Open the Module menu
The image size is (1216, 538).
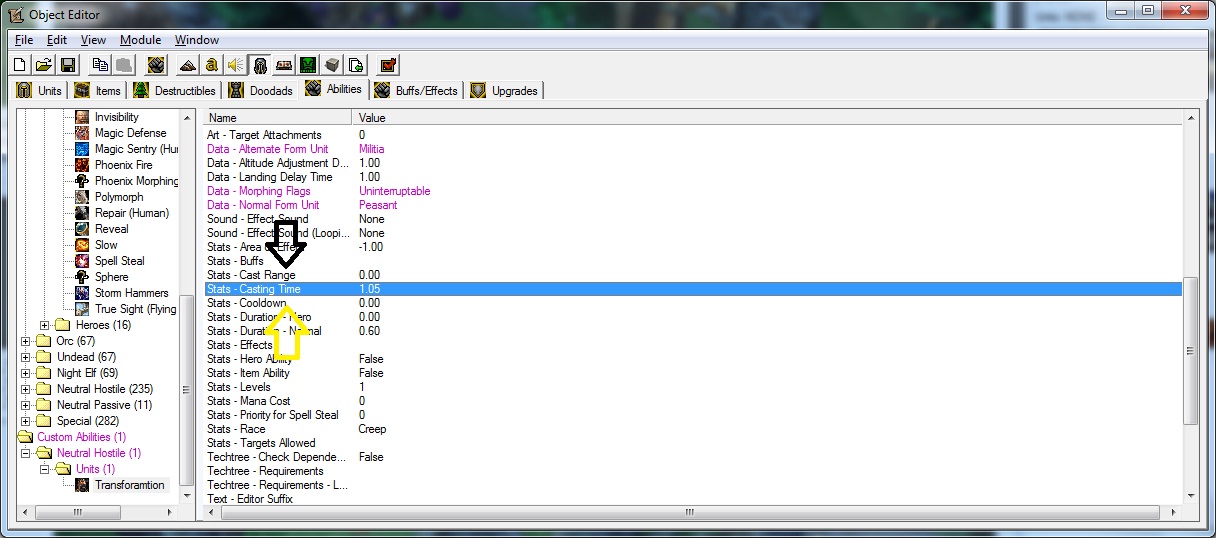(140, 40)
